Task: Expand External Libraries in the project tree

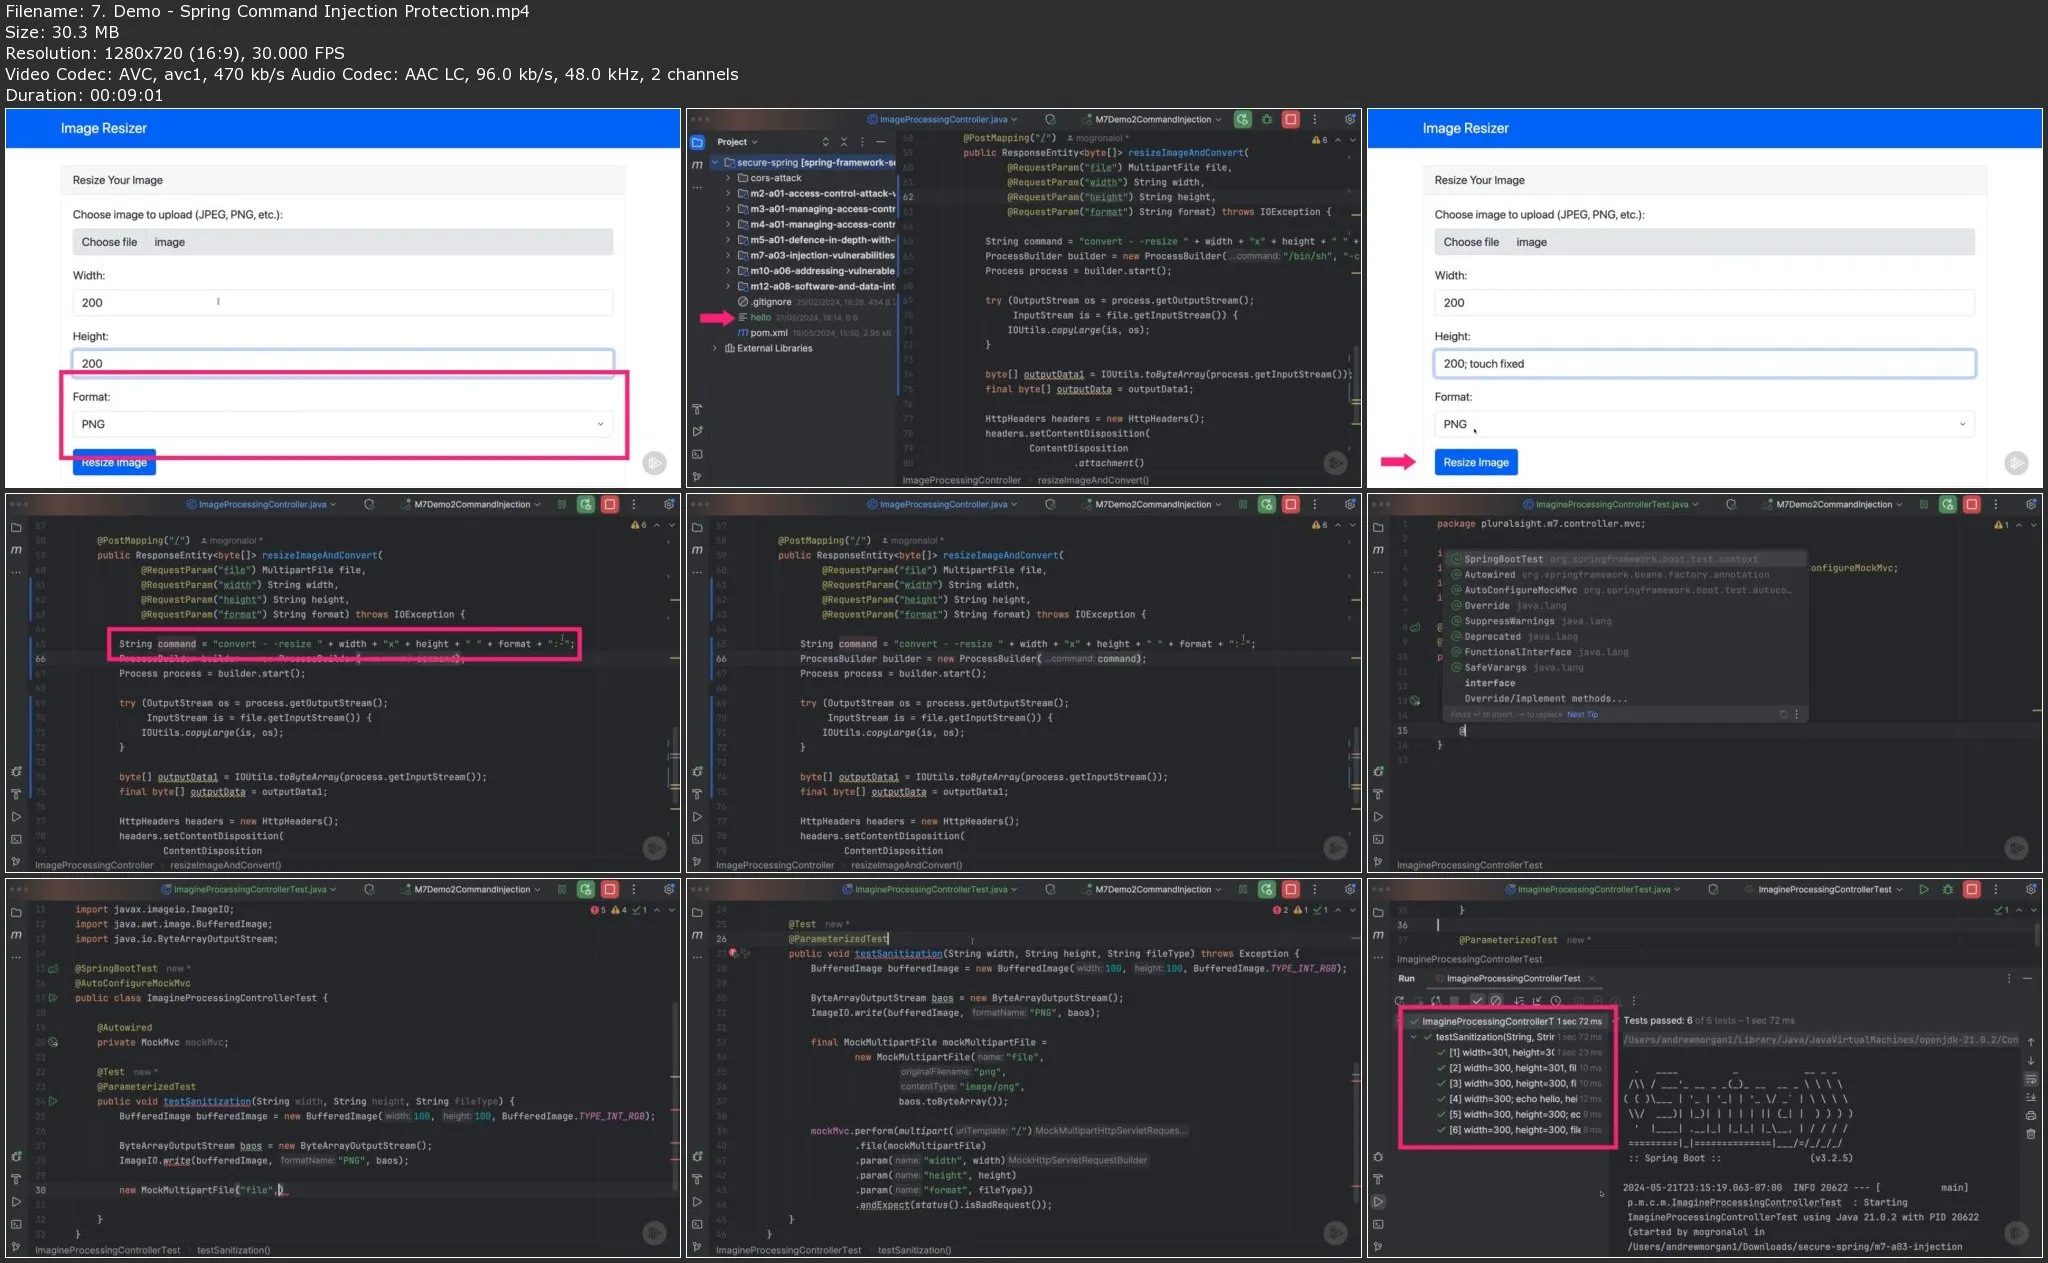Action: [x=715, y=348]
